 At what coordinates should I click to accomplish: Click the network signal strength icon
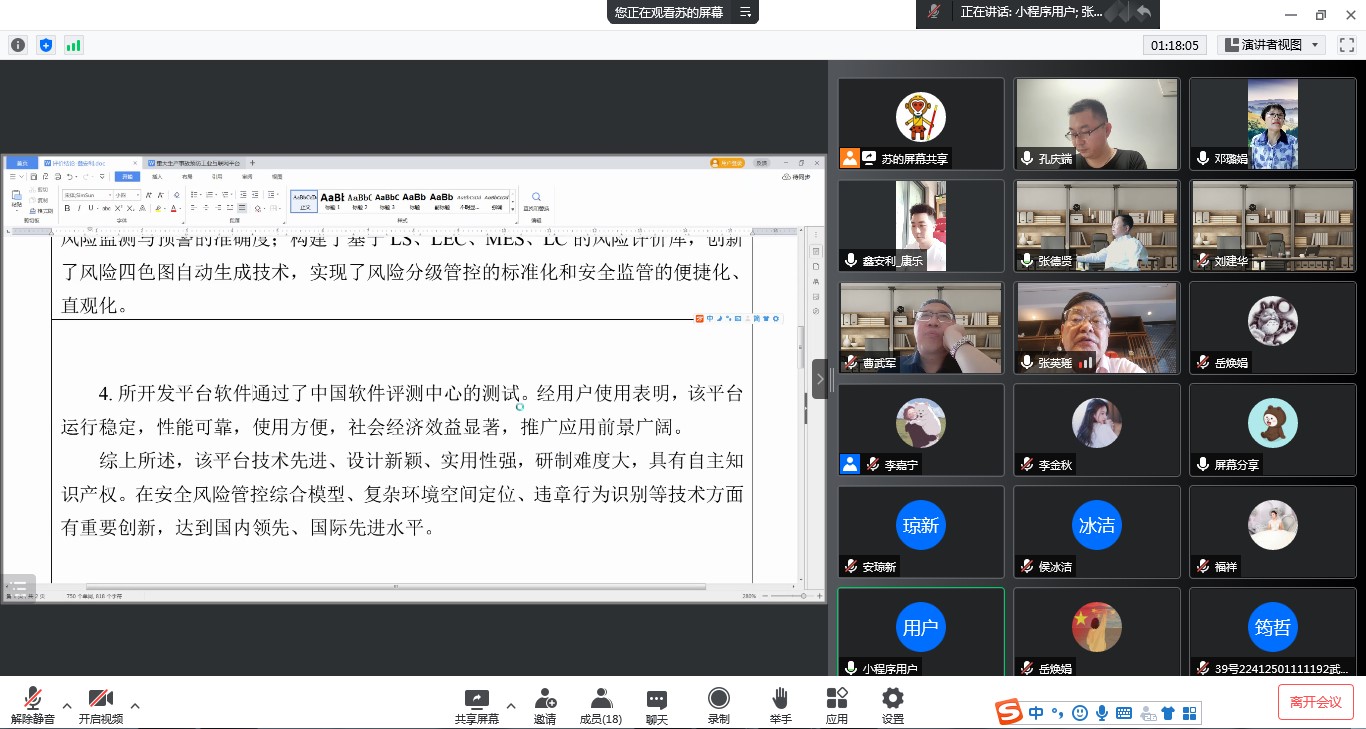tap(74, 45)
